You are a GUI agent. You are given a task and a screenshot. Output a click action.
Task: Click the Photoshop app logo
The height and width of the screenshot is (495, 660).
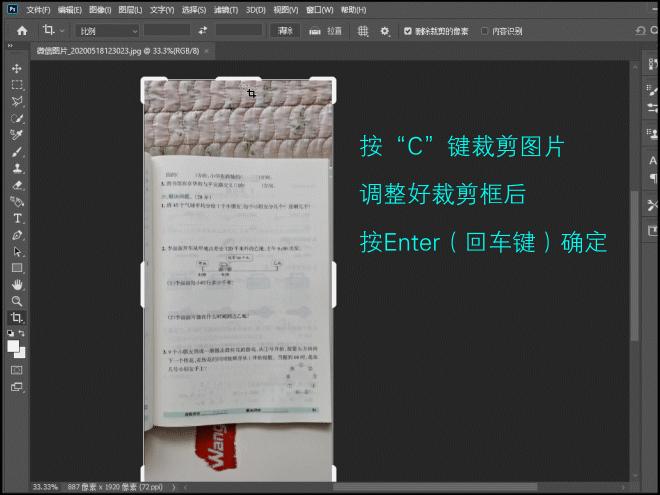click(x=13, y=9)
